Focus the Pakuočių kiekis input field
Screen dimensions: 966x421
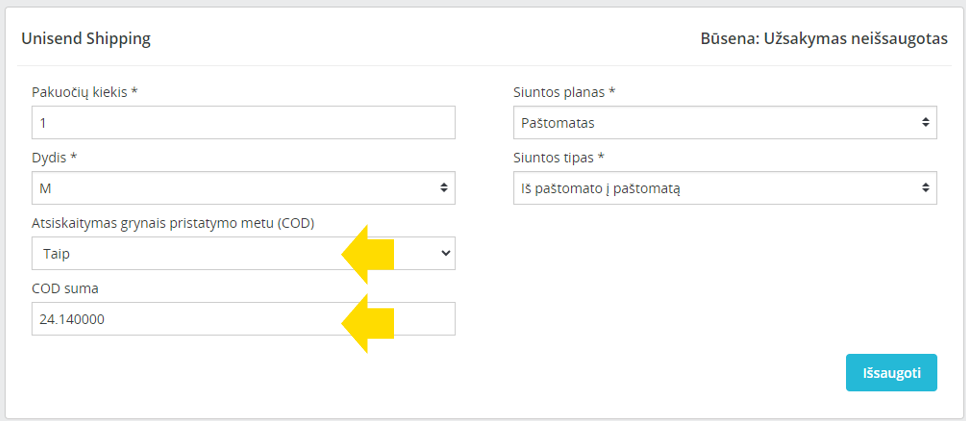(x=243, y=123)
